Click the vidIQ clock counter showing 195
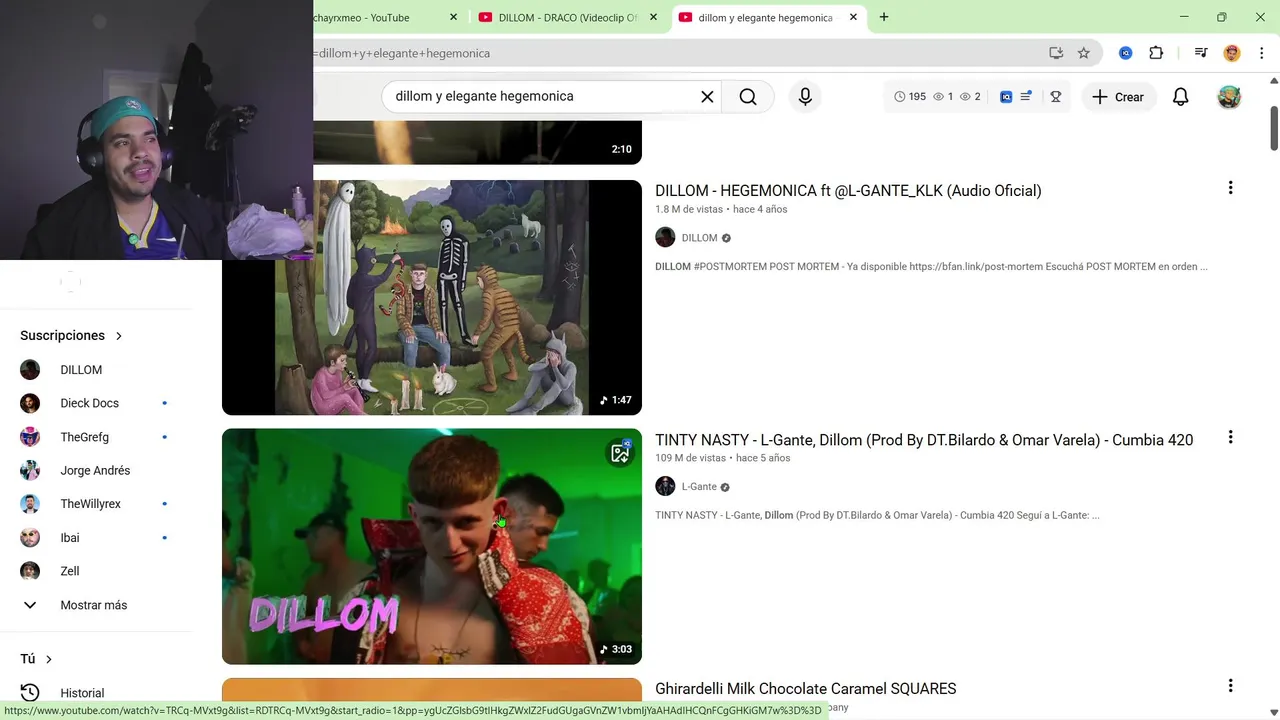Image resolution: width=1280 pixels, height=720 pixels. click(910, 96)
